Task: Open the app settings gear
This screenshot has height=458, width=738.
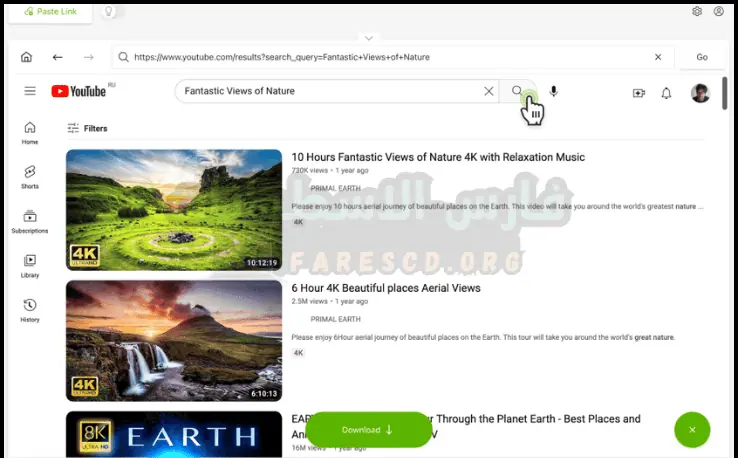Action: [x=697, y=11]
